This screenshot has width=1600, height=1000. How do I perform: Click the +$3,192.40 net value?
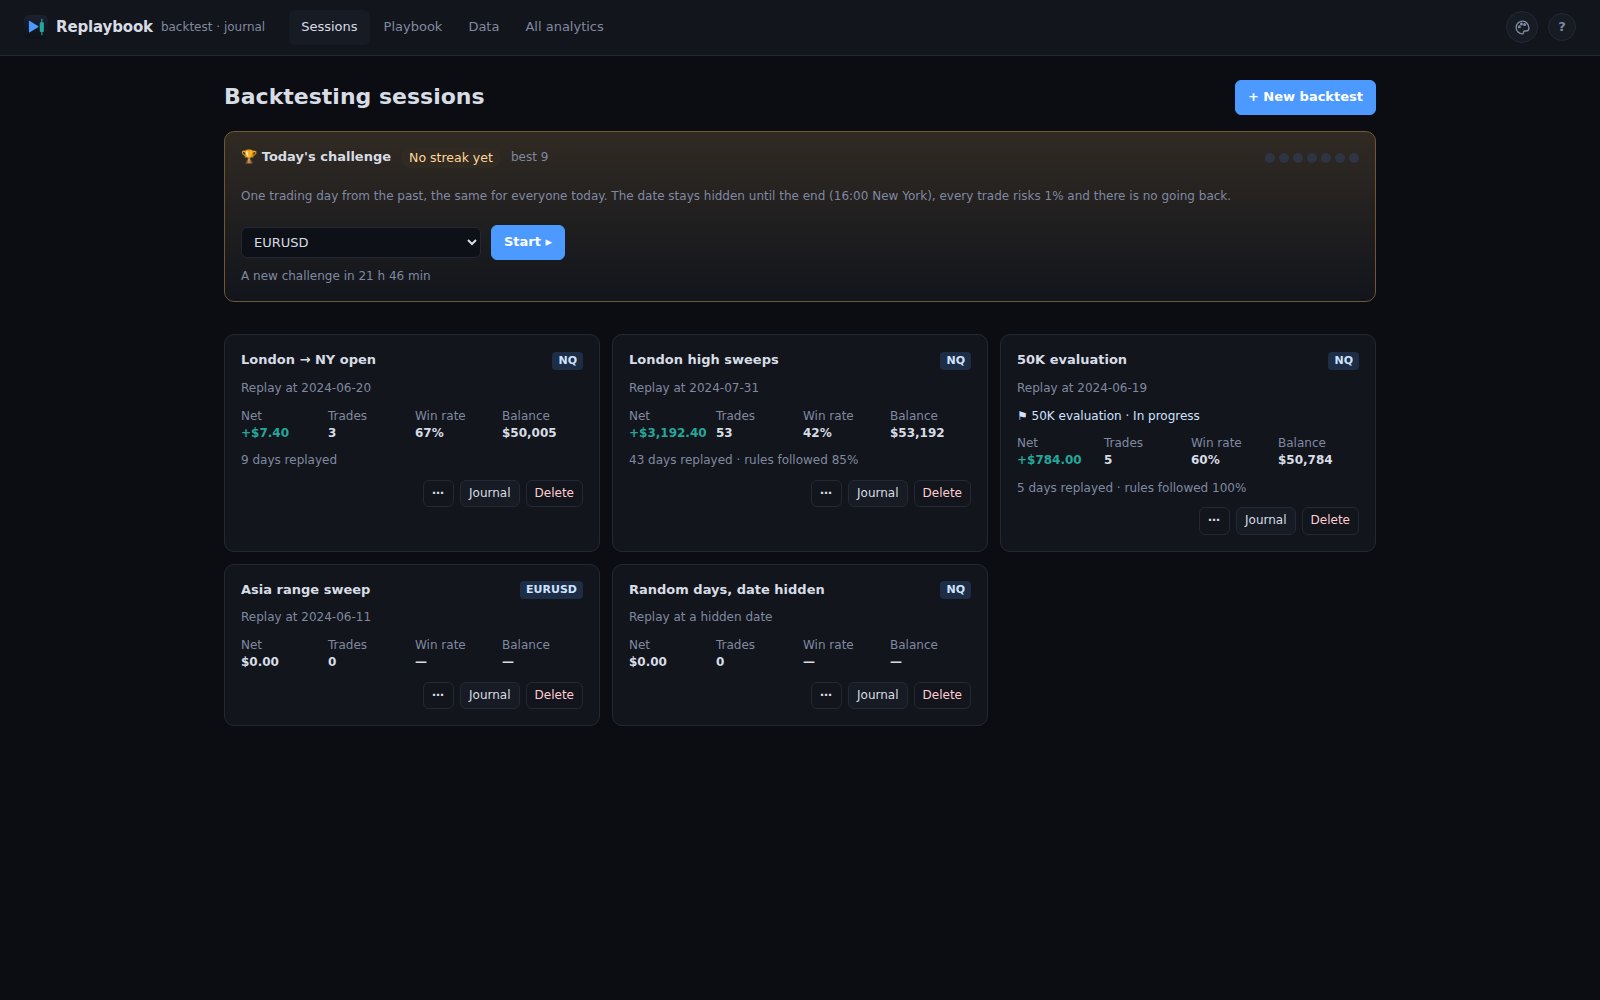(667, 433)
